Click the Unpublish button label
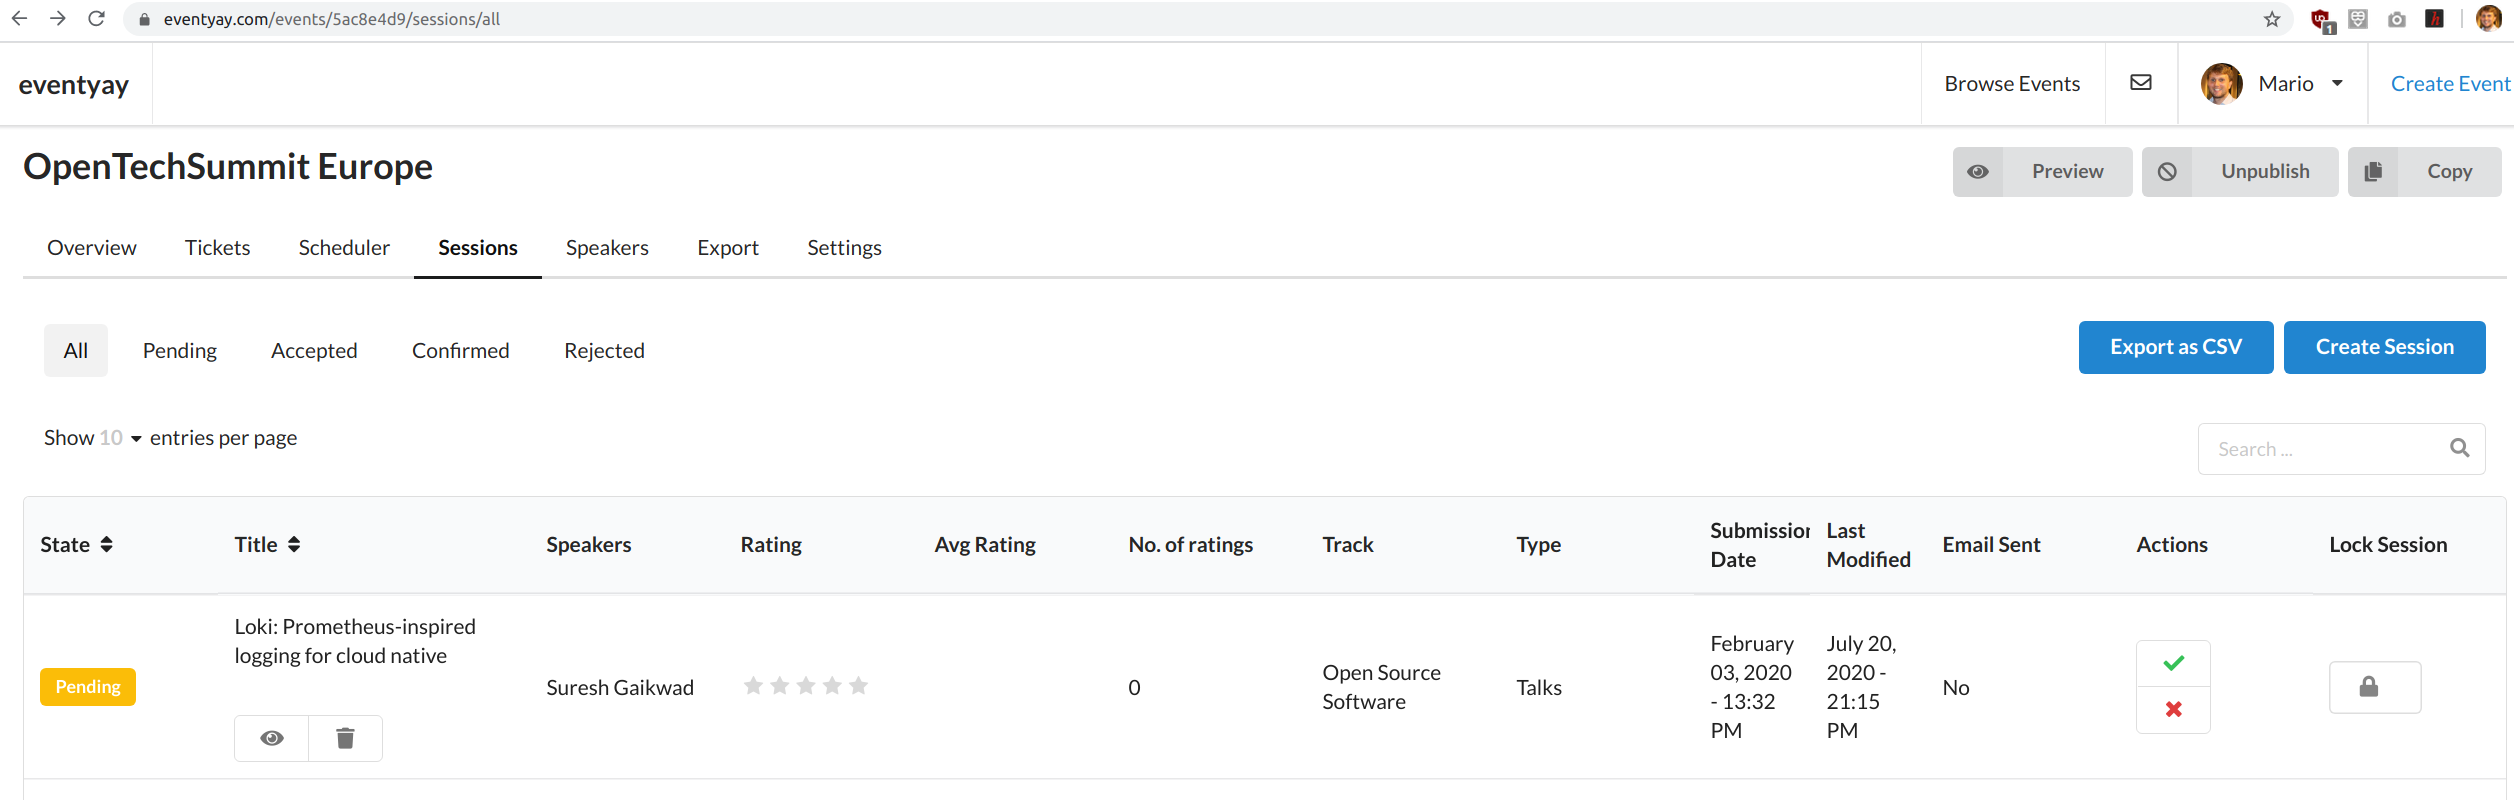The height and width of the screenshot is (800, 2514). [2265, 172]
